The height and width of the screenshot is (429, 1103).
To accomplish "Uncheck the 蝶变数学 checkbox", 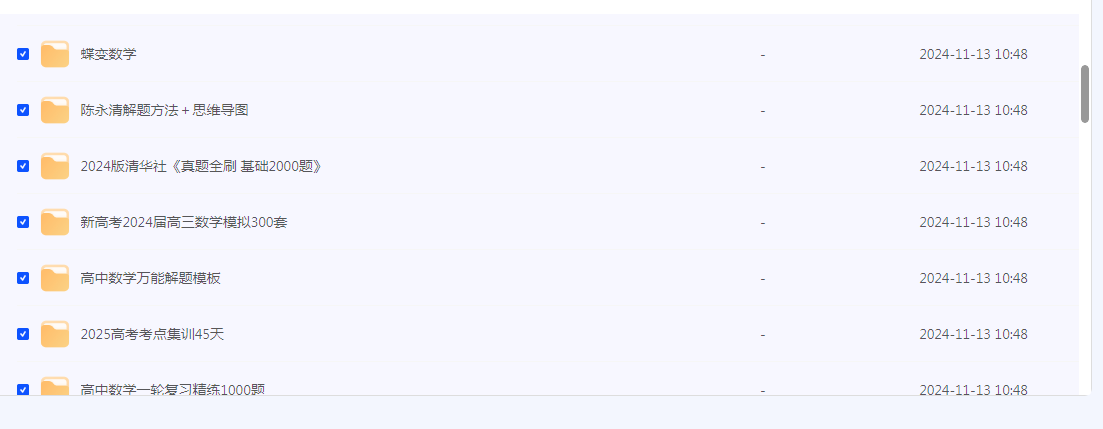I will 23,54.
